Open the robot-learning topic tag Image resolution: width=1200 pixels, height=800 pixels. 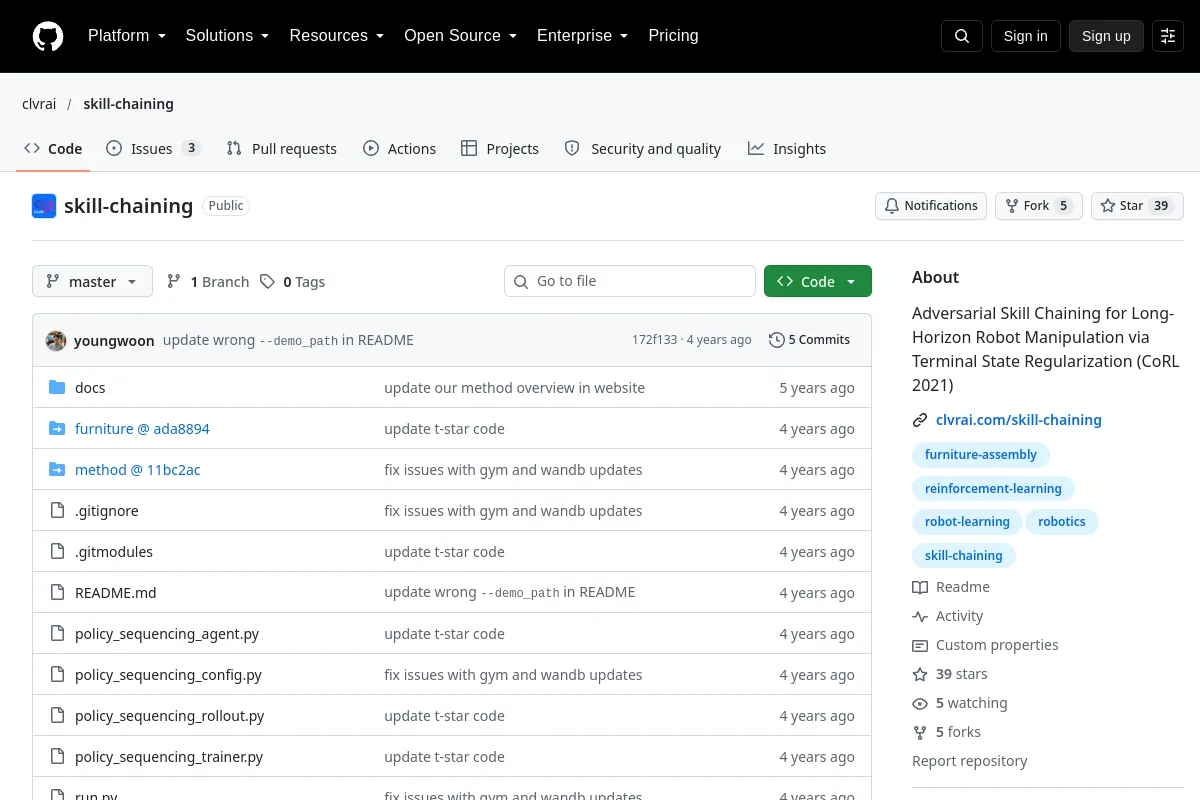click(x=967, y=522)
